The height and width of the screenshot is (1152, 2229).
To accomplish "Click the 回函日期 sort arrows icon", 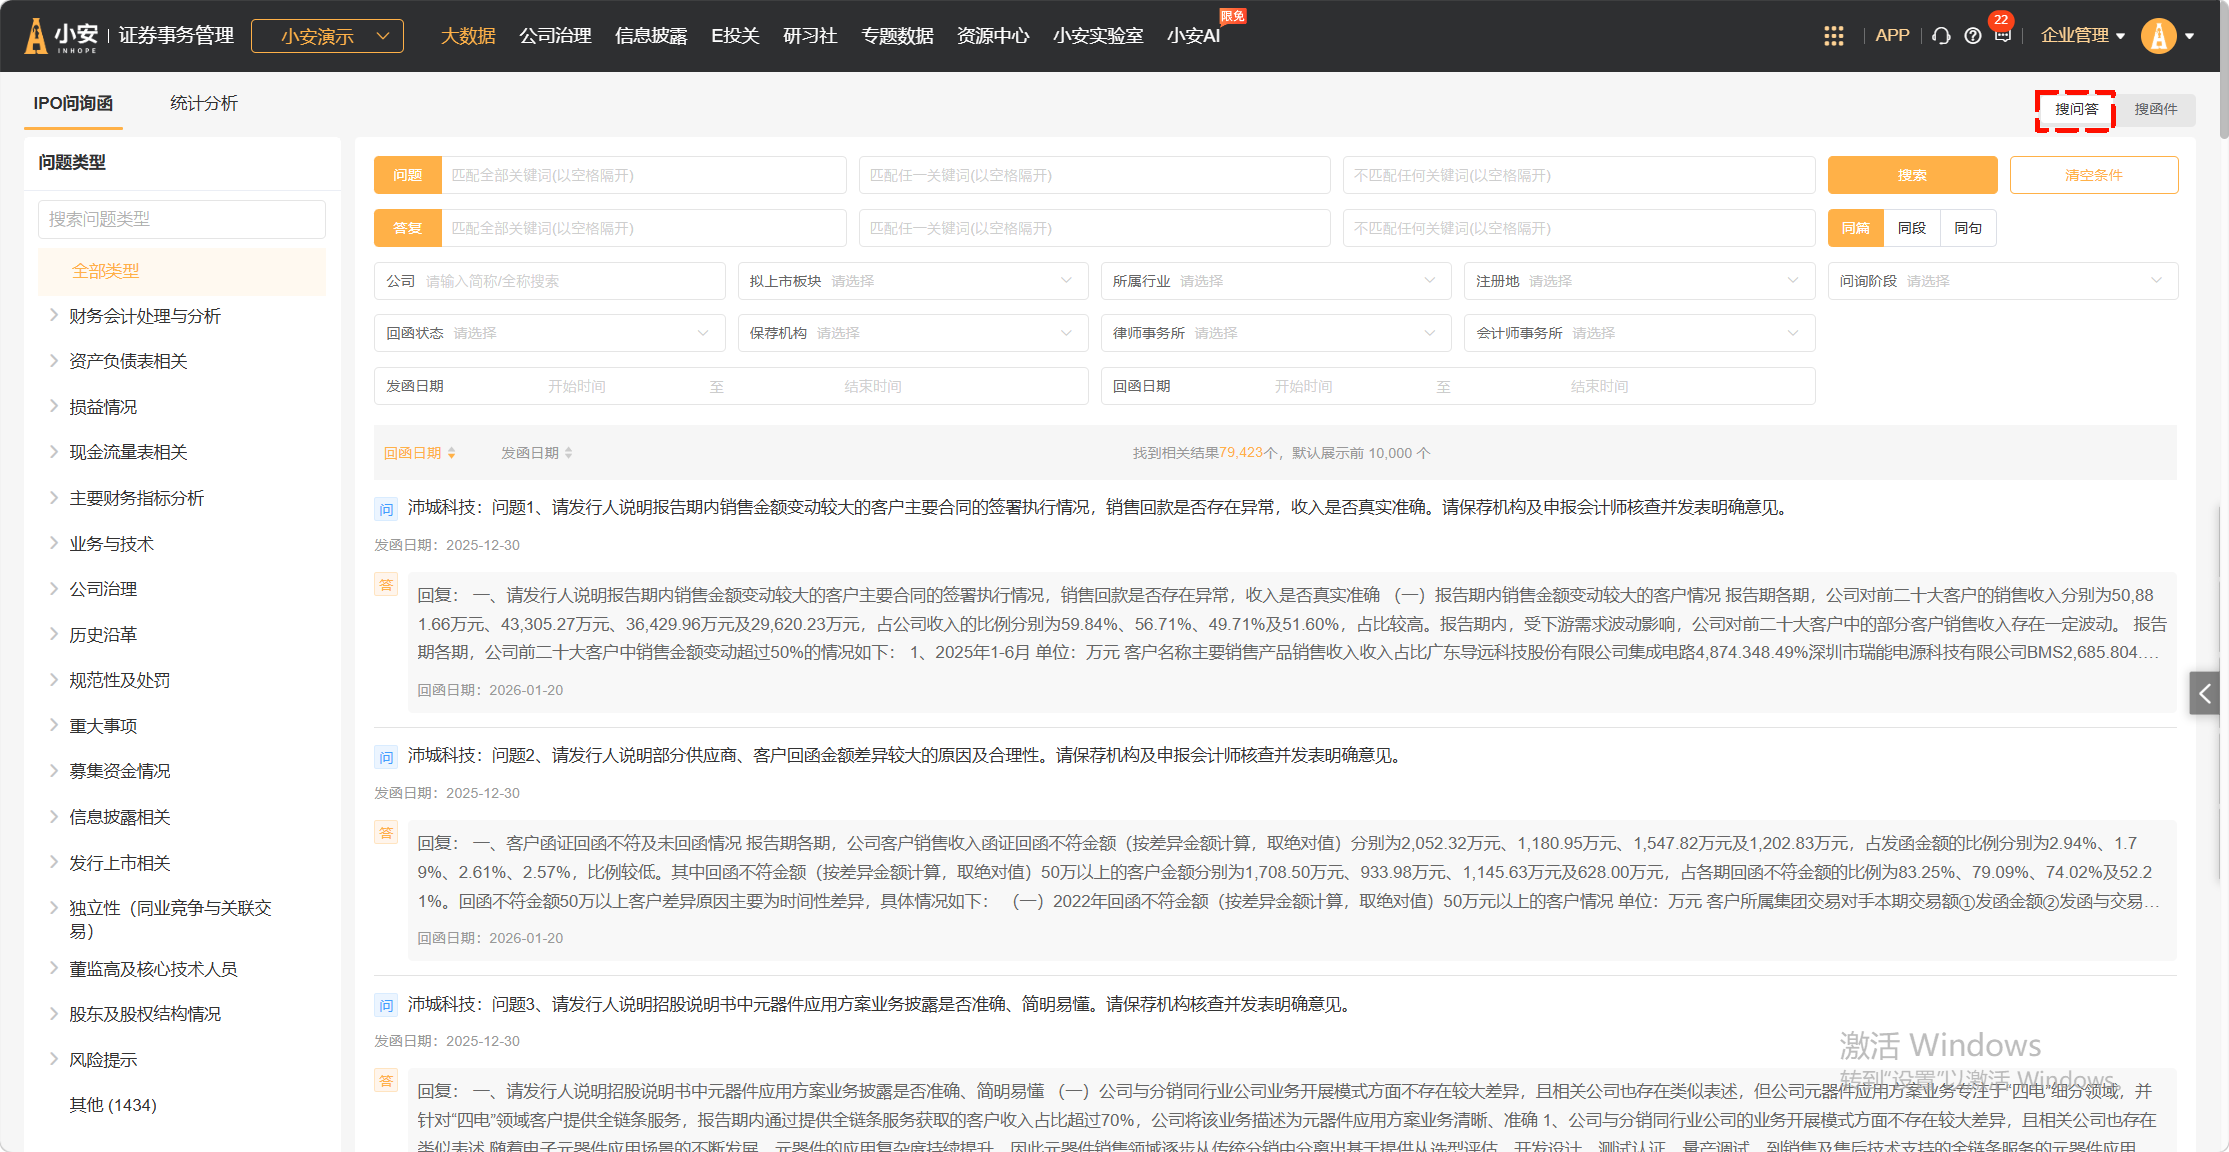I will [452, 453].
